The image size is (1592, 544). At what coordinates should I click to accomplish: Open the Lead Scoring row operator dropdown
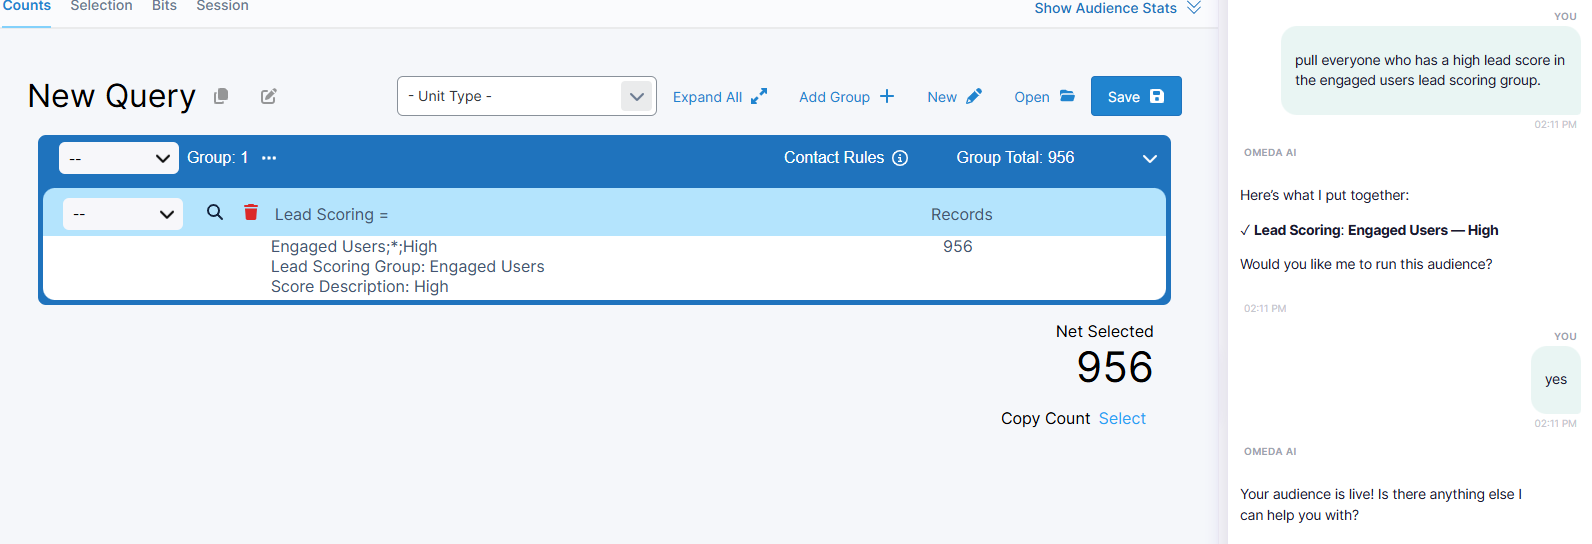coord(123,214)
